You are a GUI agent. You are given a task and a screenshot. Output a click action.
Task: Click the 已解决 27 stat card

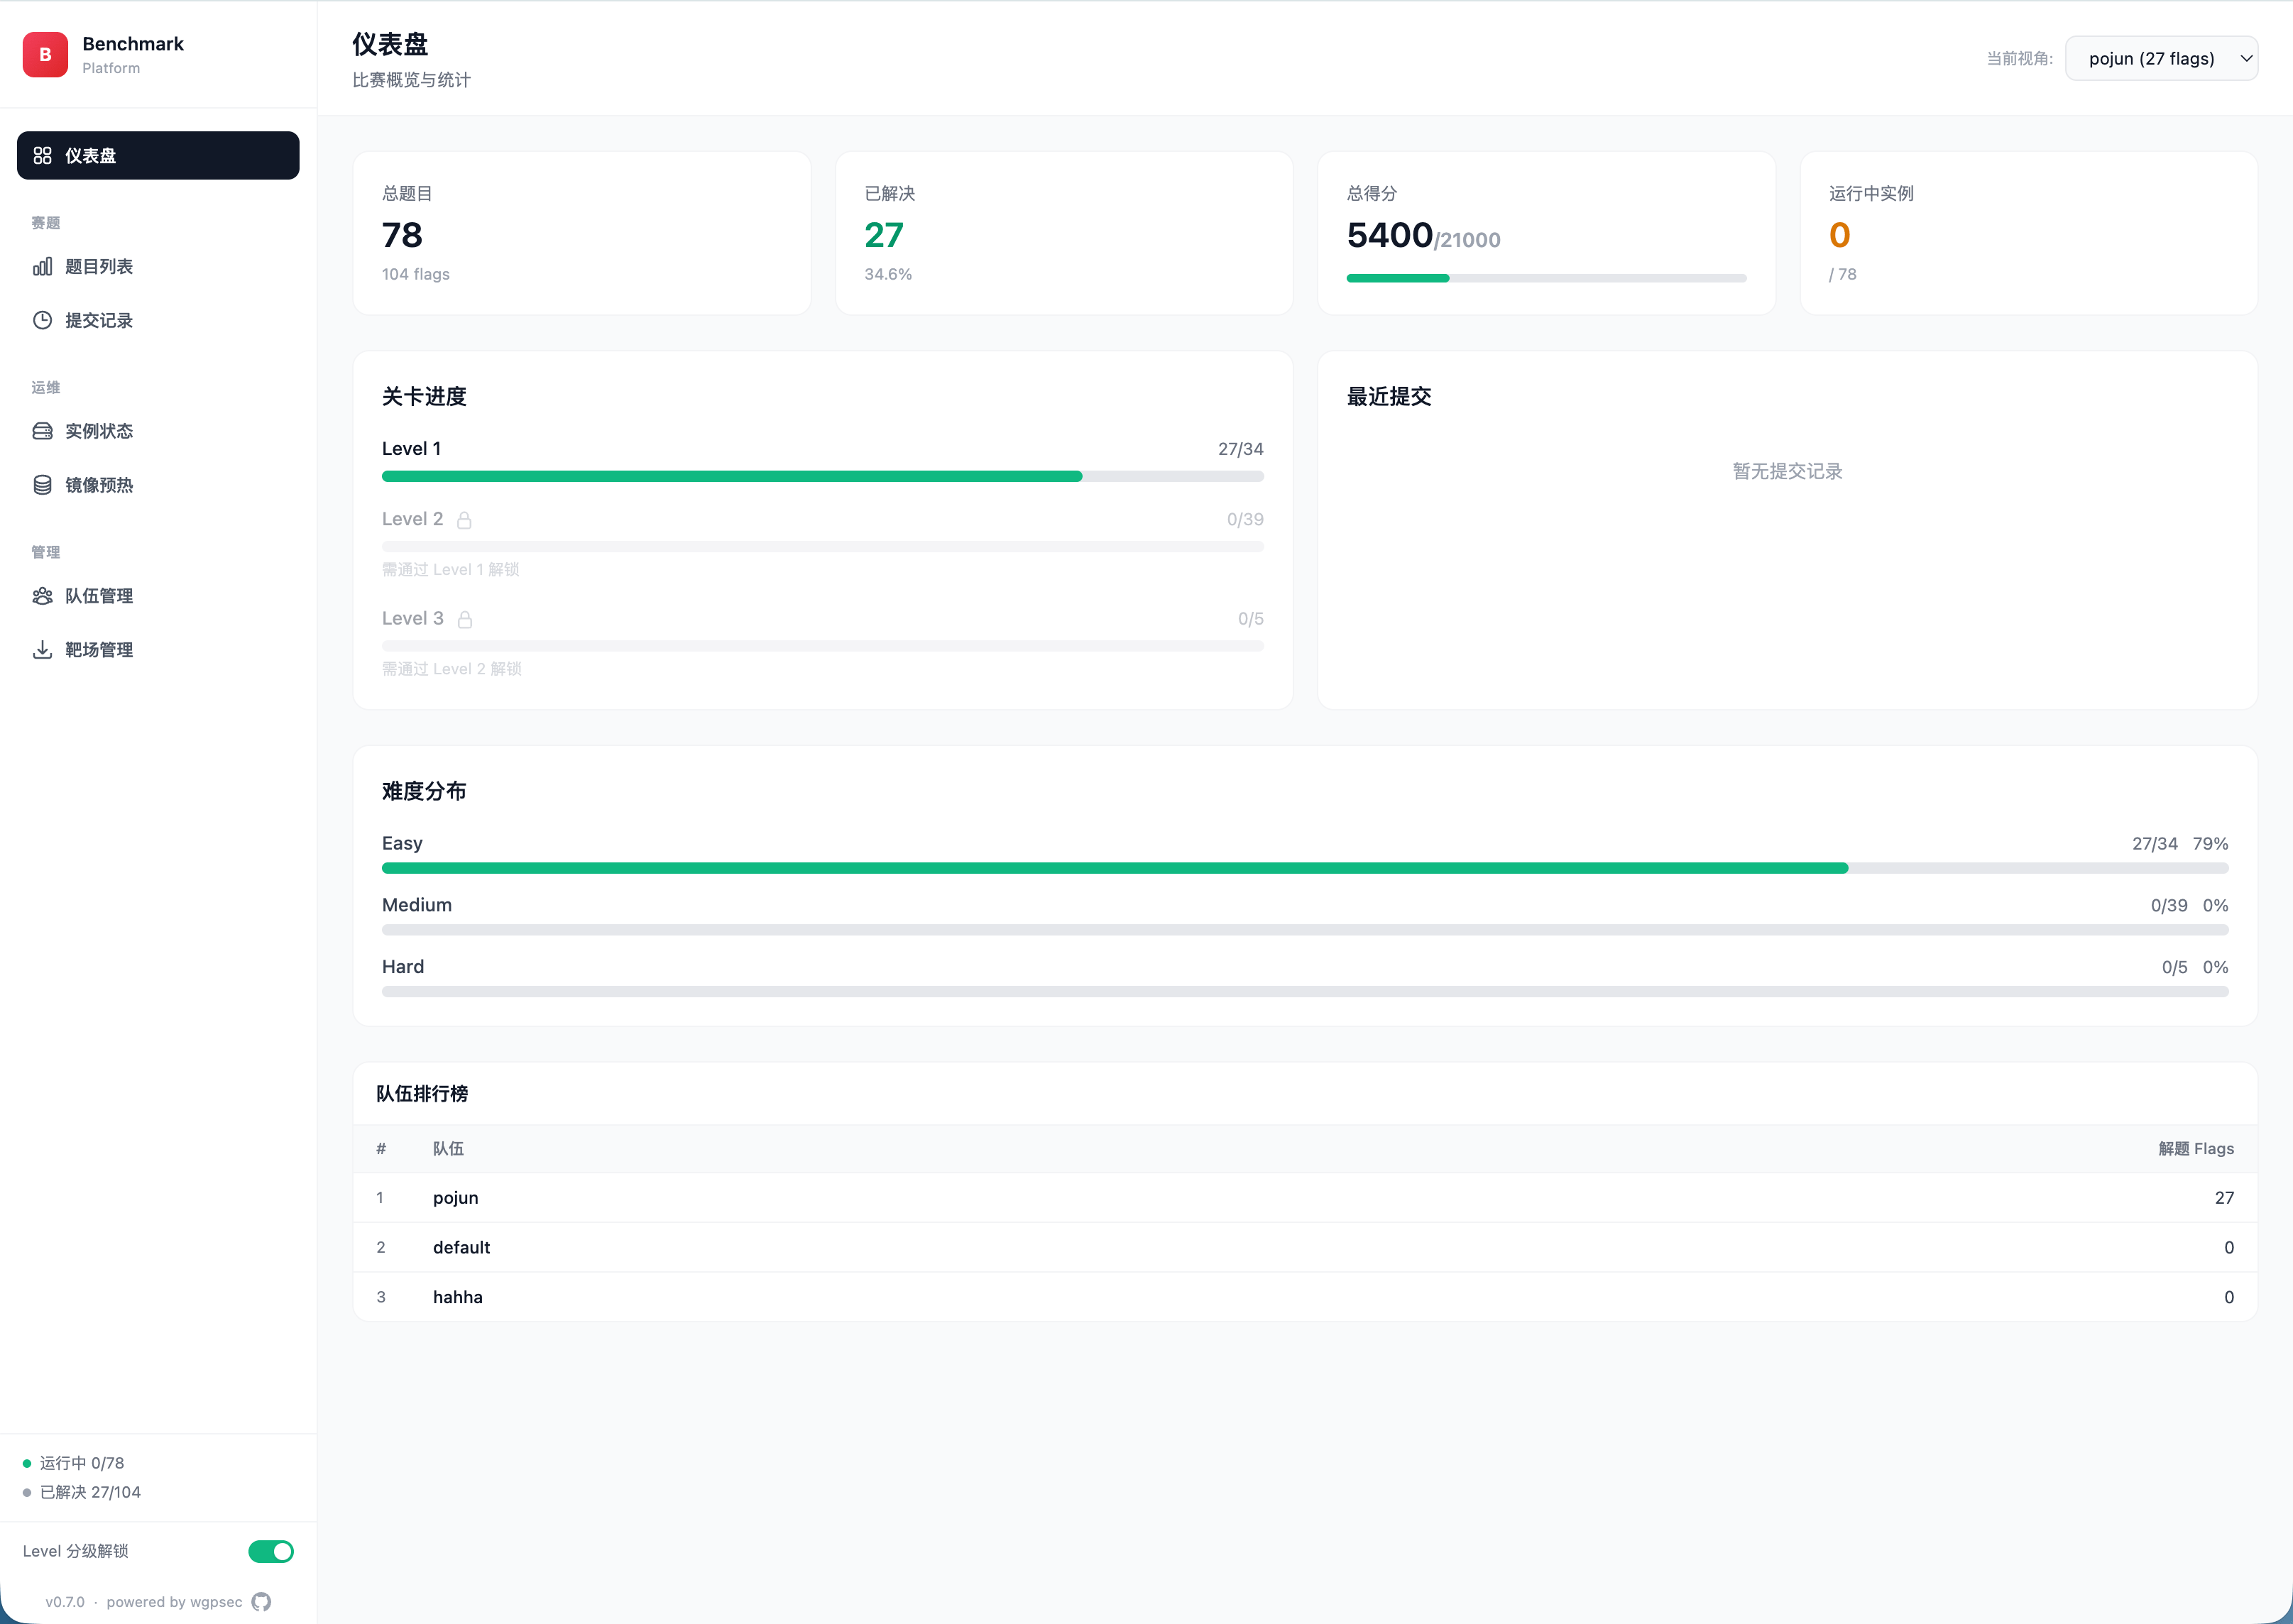tap(1064, 233)
